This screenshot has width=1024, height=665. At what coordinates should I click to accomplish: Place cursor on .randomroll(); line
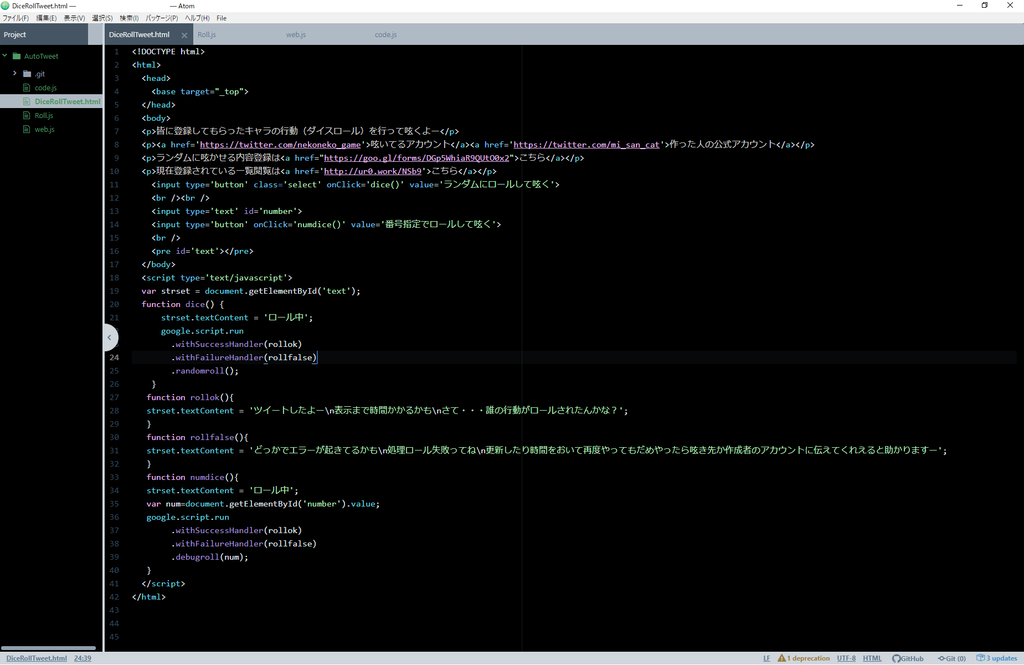click(x=205, y=371)
